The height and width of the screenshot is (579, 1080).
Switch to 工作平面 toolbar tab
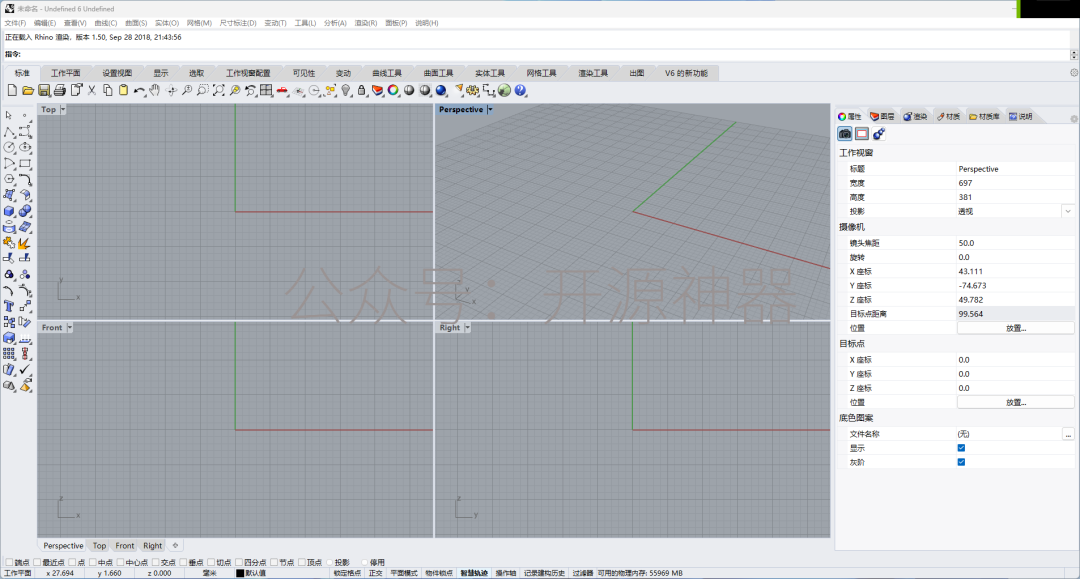click(x=65, y=73)
